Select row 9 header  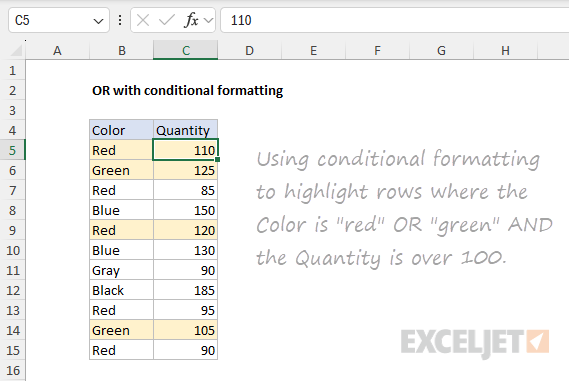click(13, 230)
